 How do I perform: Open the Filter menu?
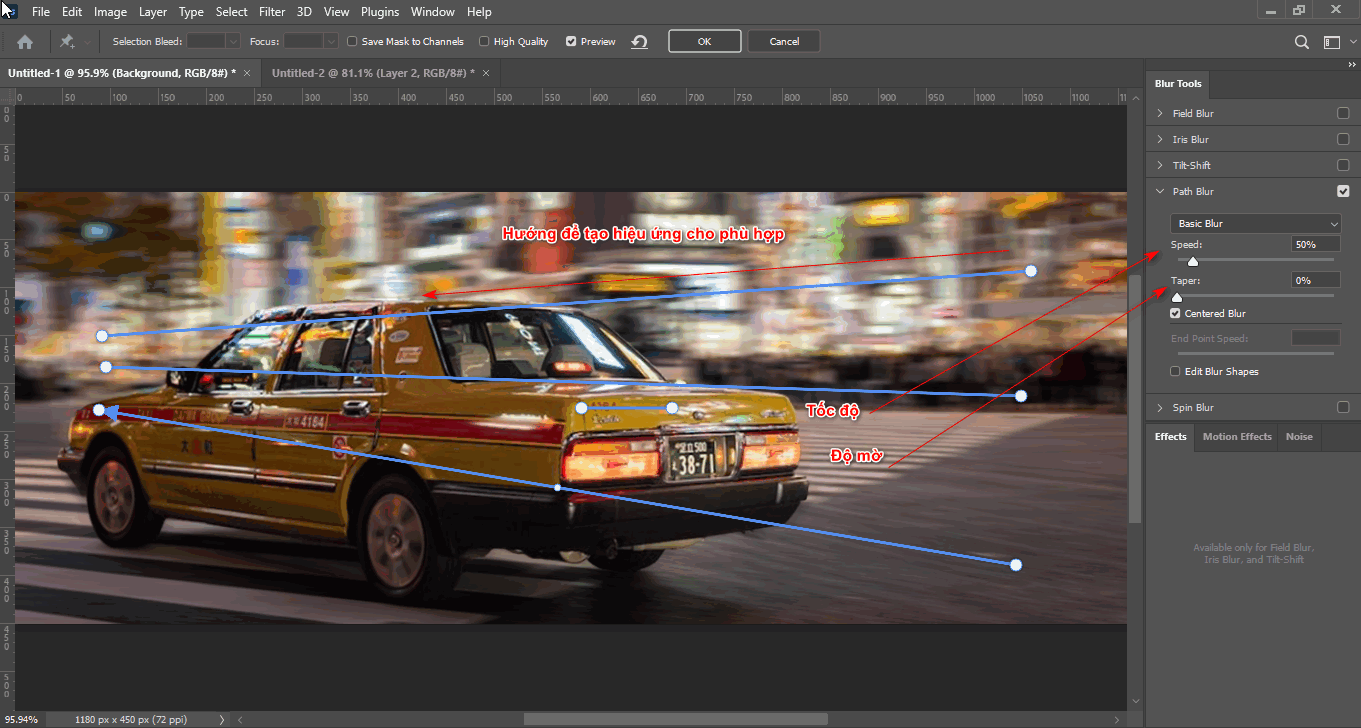point(272,11)
